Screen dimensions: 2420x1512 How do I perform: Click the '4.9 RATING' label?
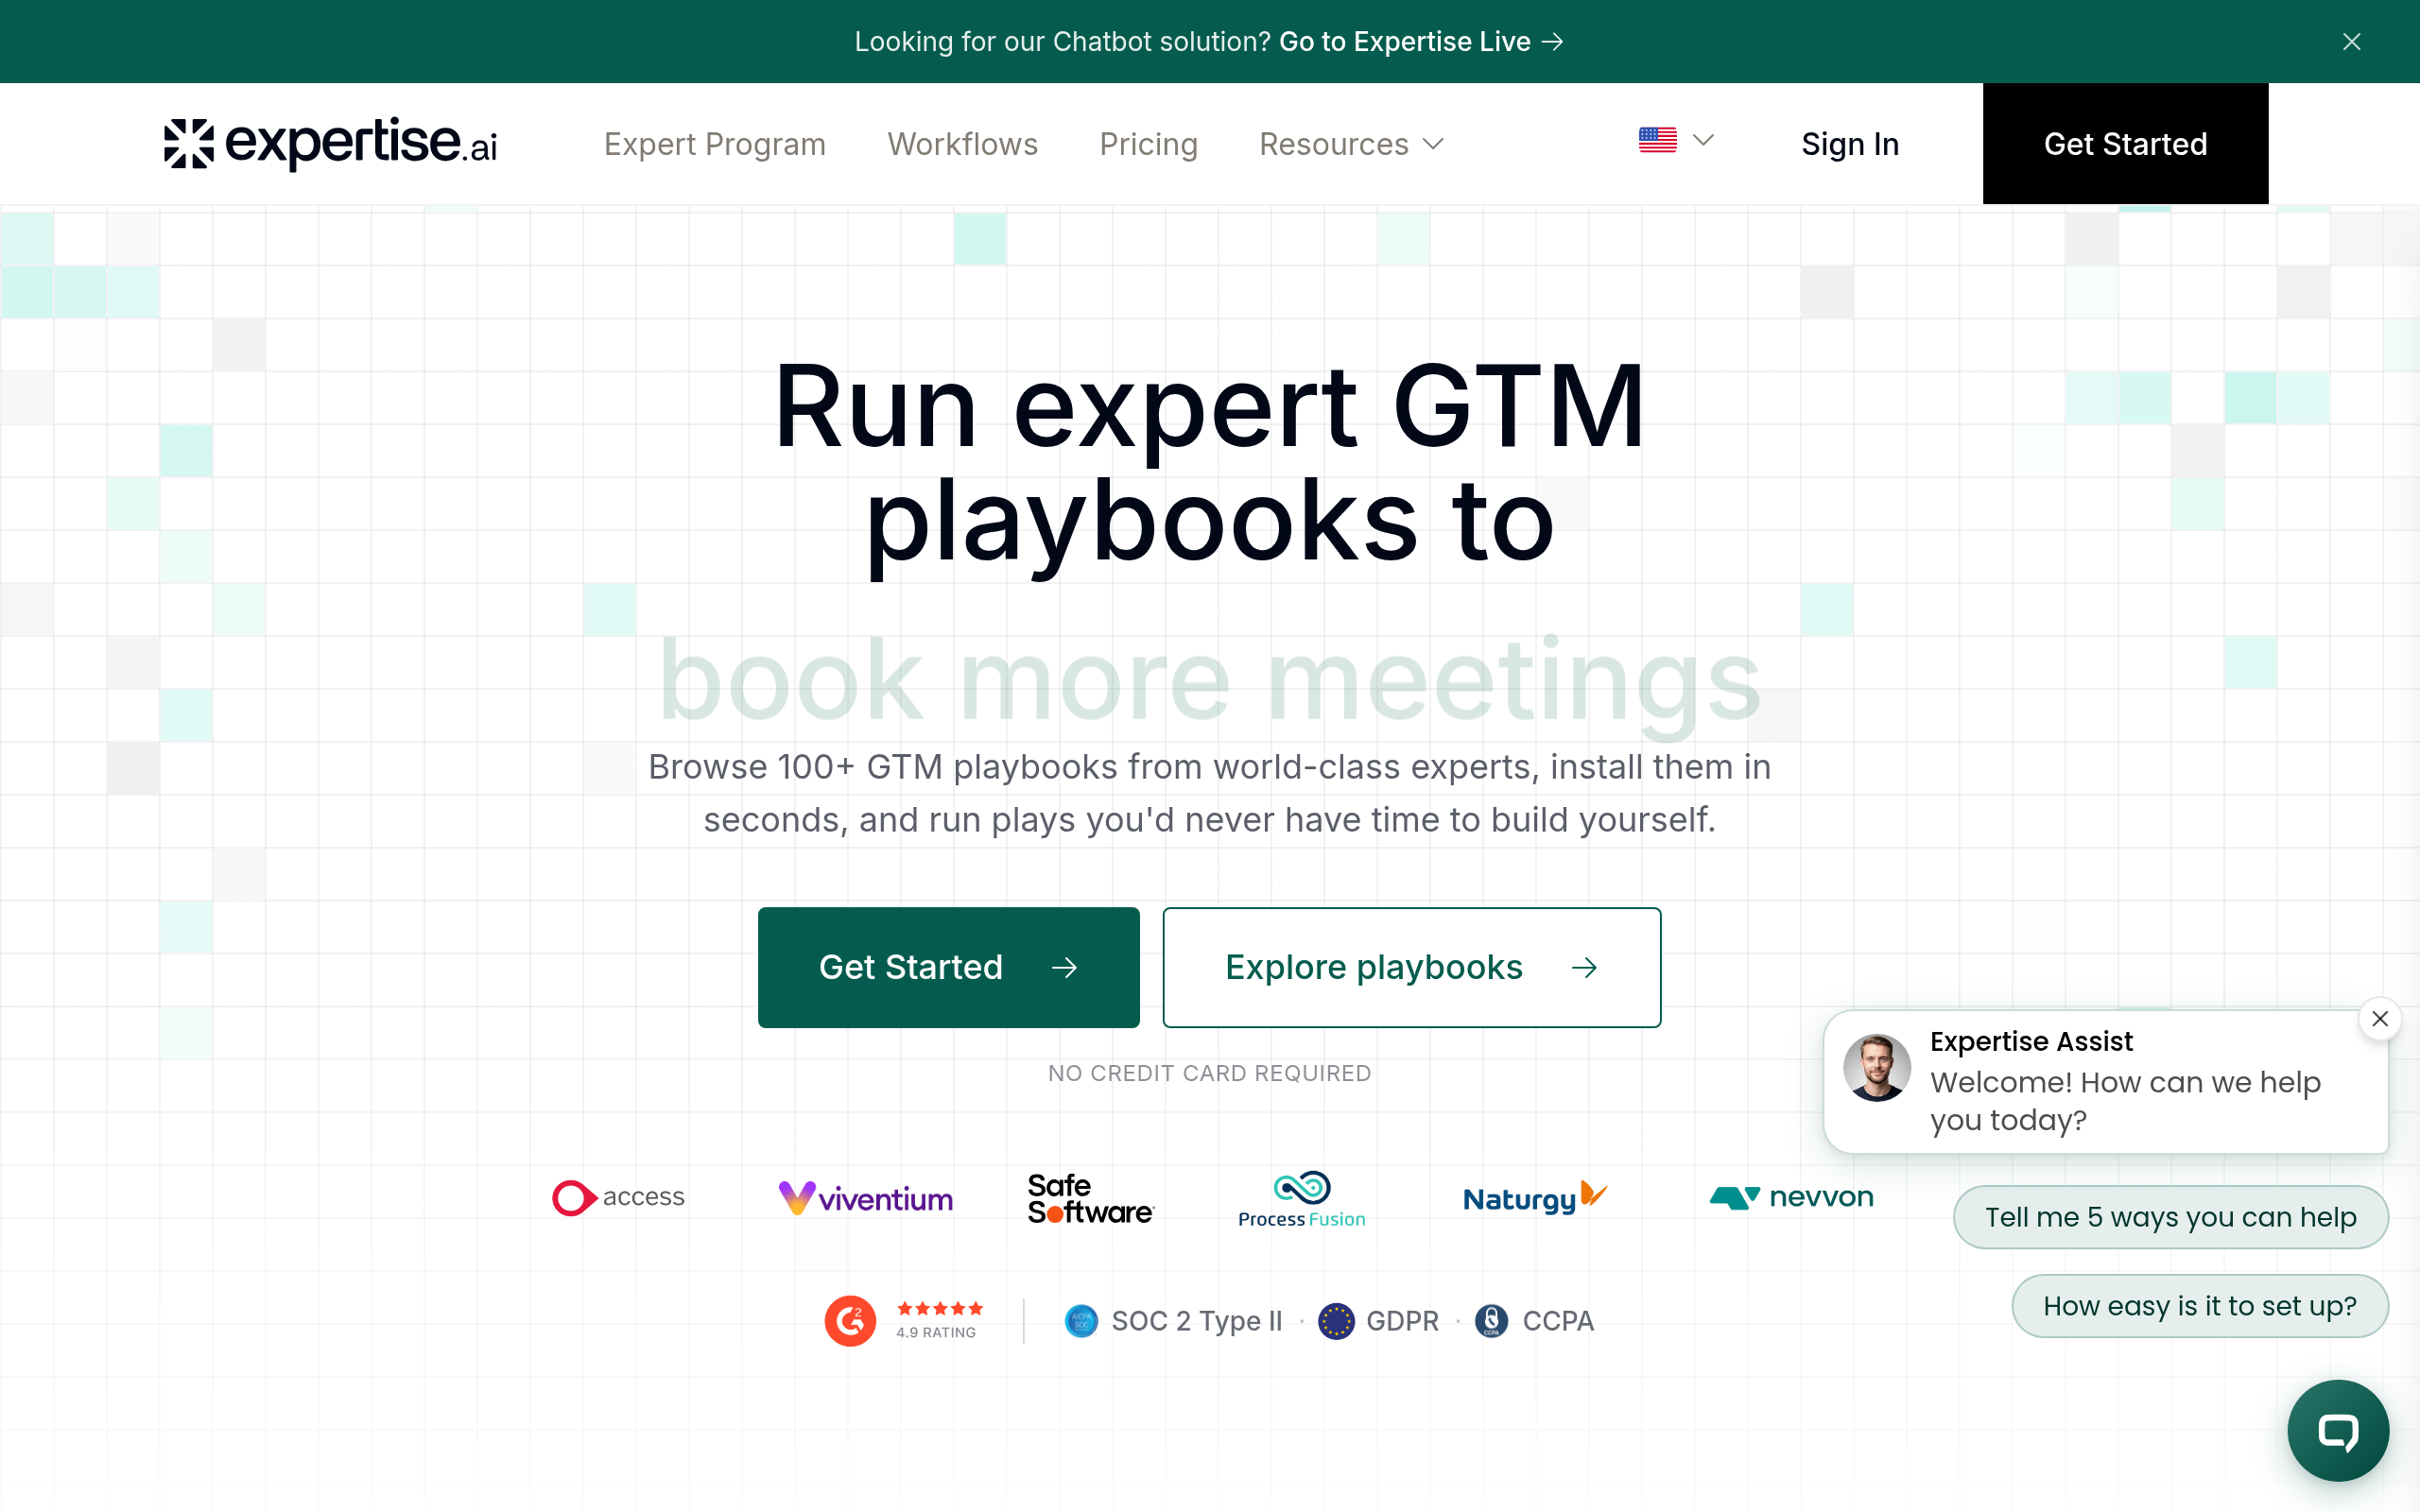point(935,1332)
